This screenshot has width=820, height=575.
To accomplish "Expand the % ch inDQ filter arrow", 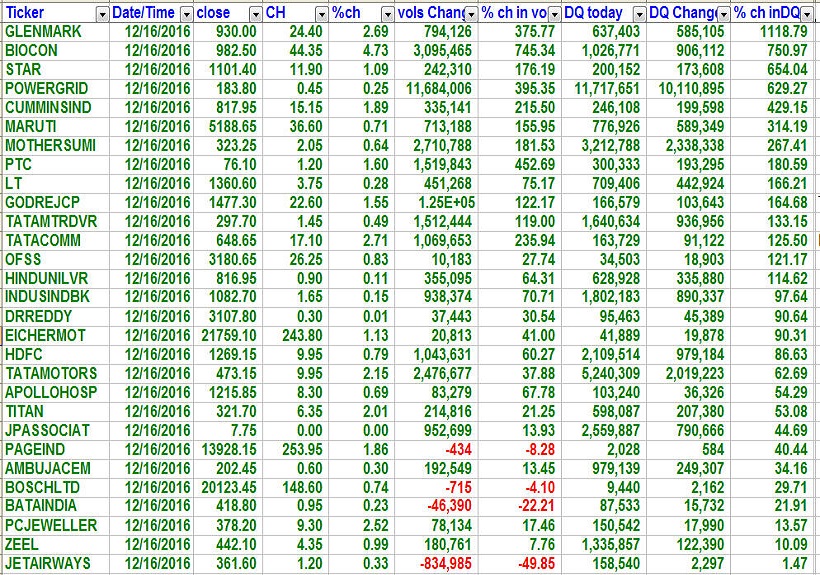I will pos(807,14).
